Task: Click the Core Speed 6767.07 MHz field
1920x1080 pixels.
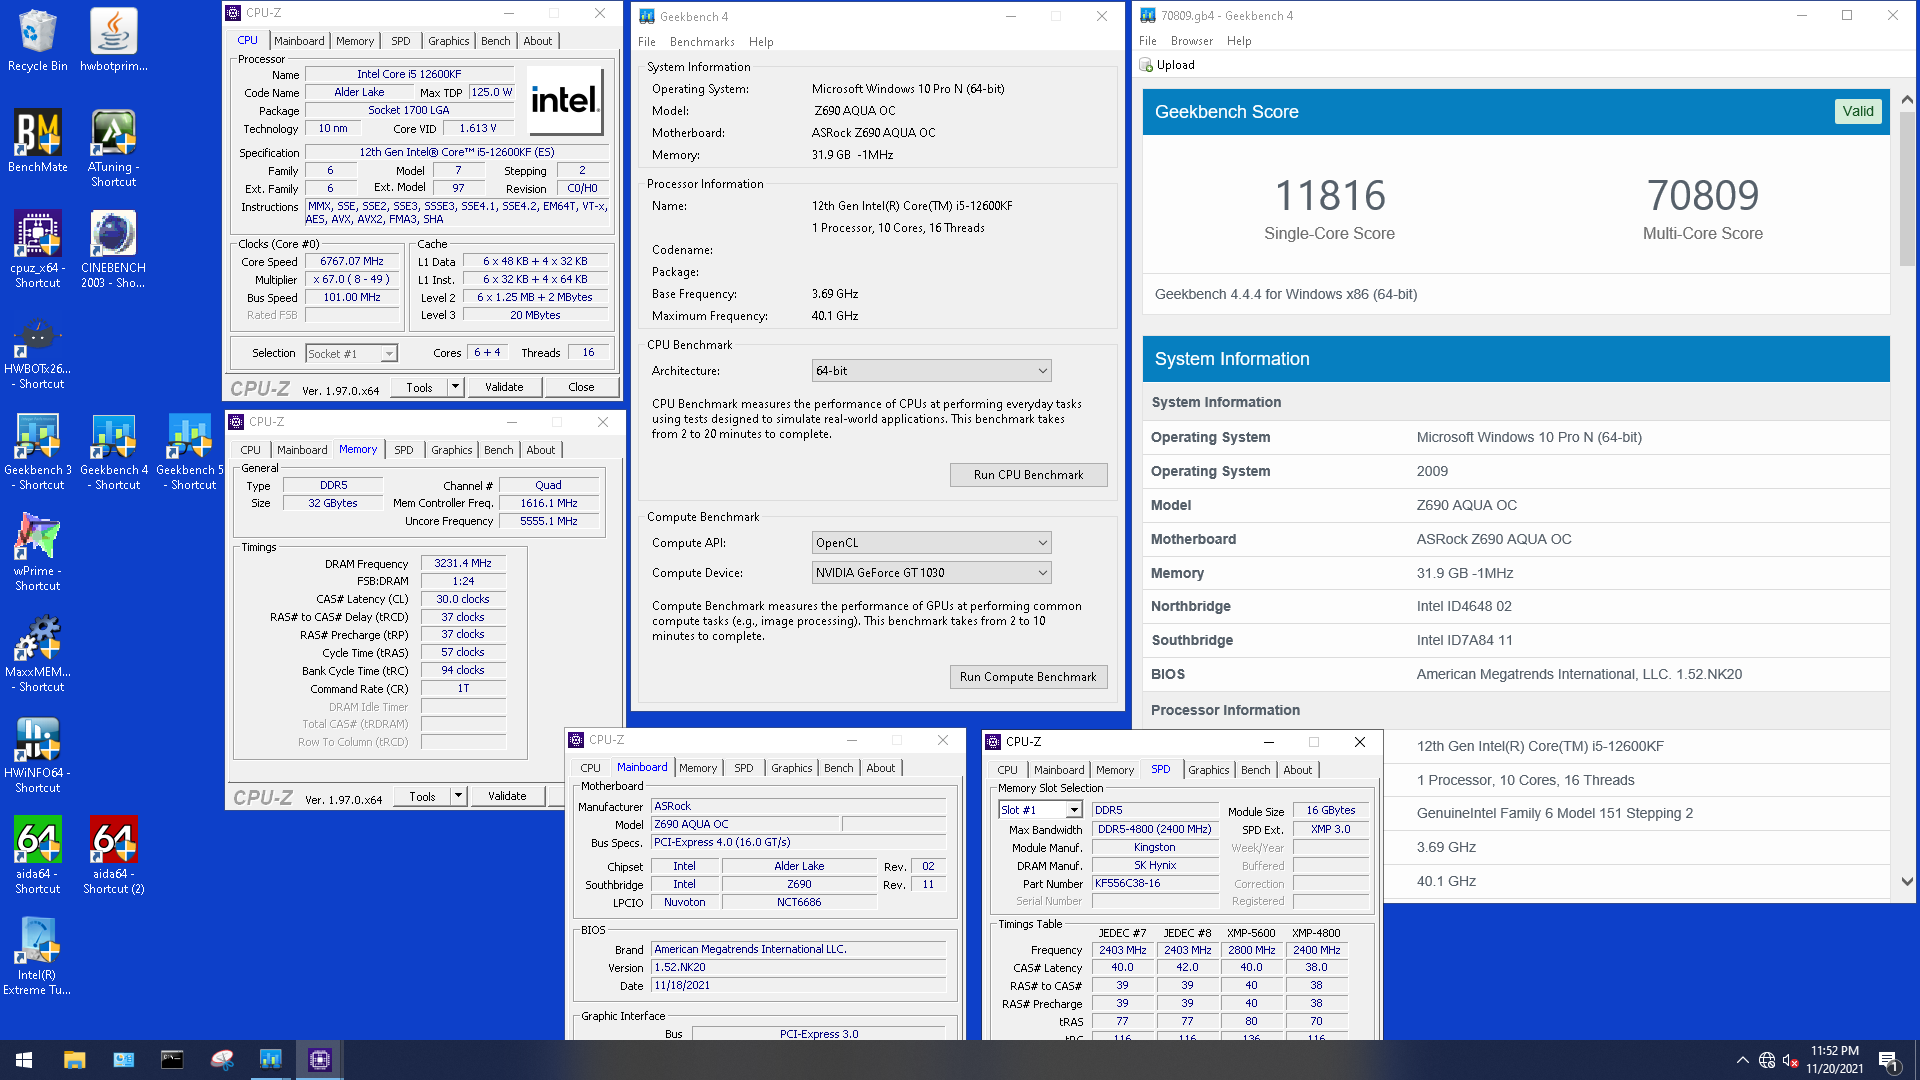Action: 352,261
